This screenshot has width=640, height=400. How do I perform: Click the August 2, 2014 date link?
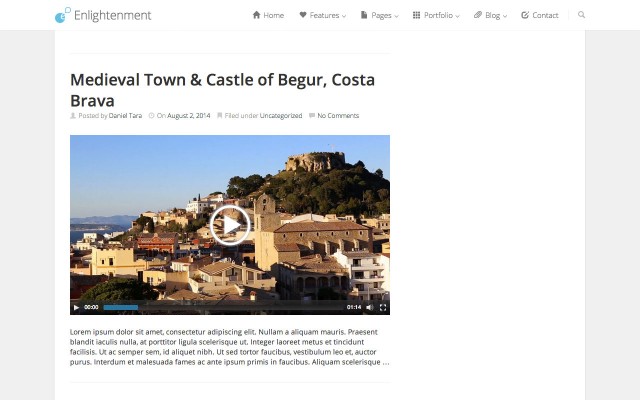[188, 116]
